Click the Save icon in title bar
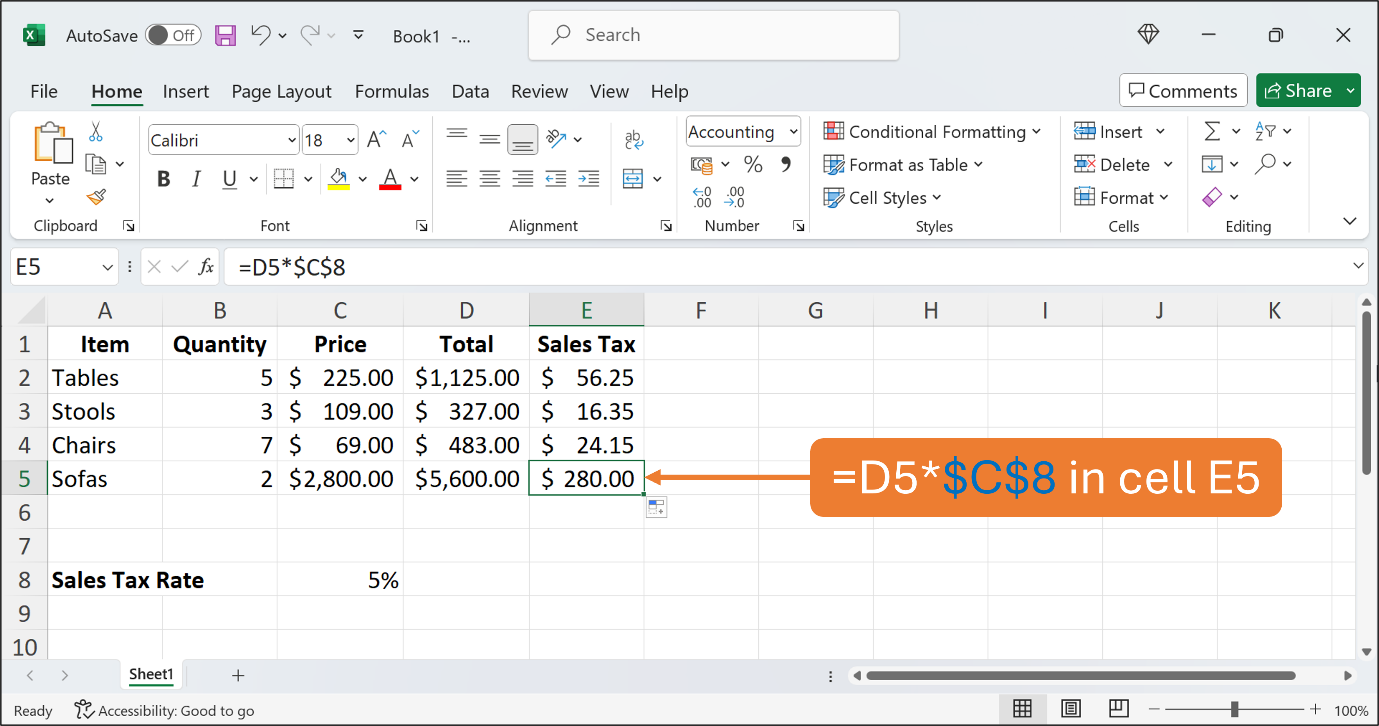Viewport: 1379px width, 726px height. pos(225,35)
